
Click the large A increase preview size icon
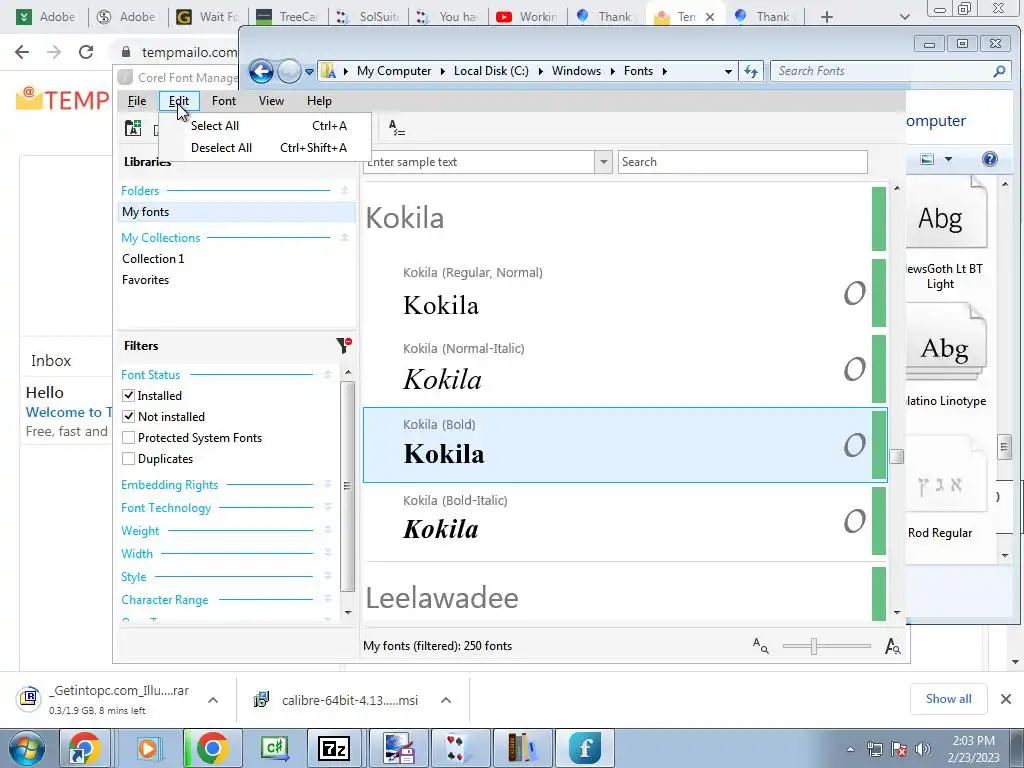[892, 647]
